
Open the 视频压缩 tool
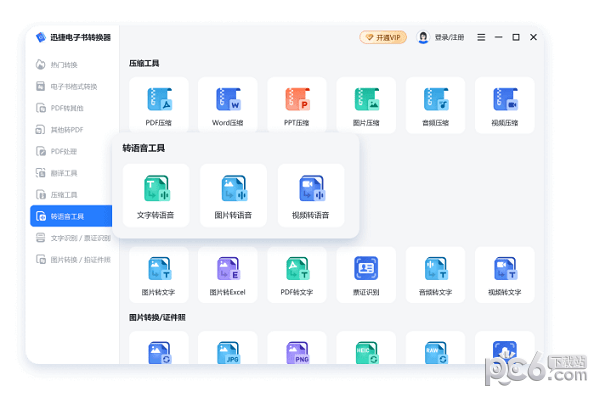505,104
